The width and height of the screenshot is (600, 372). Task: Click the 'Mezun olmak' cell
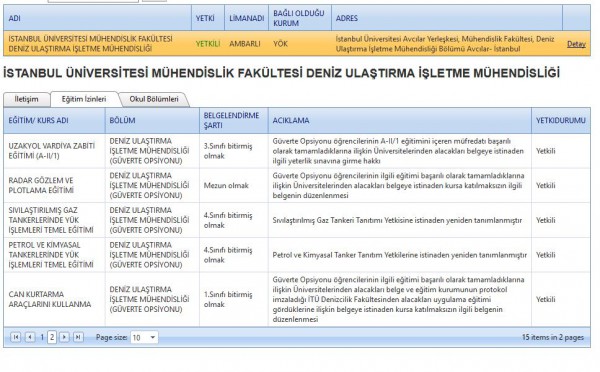pyautogui.click(x=233, y=186)
